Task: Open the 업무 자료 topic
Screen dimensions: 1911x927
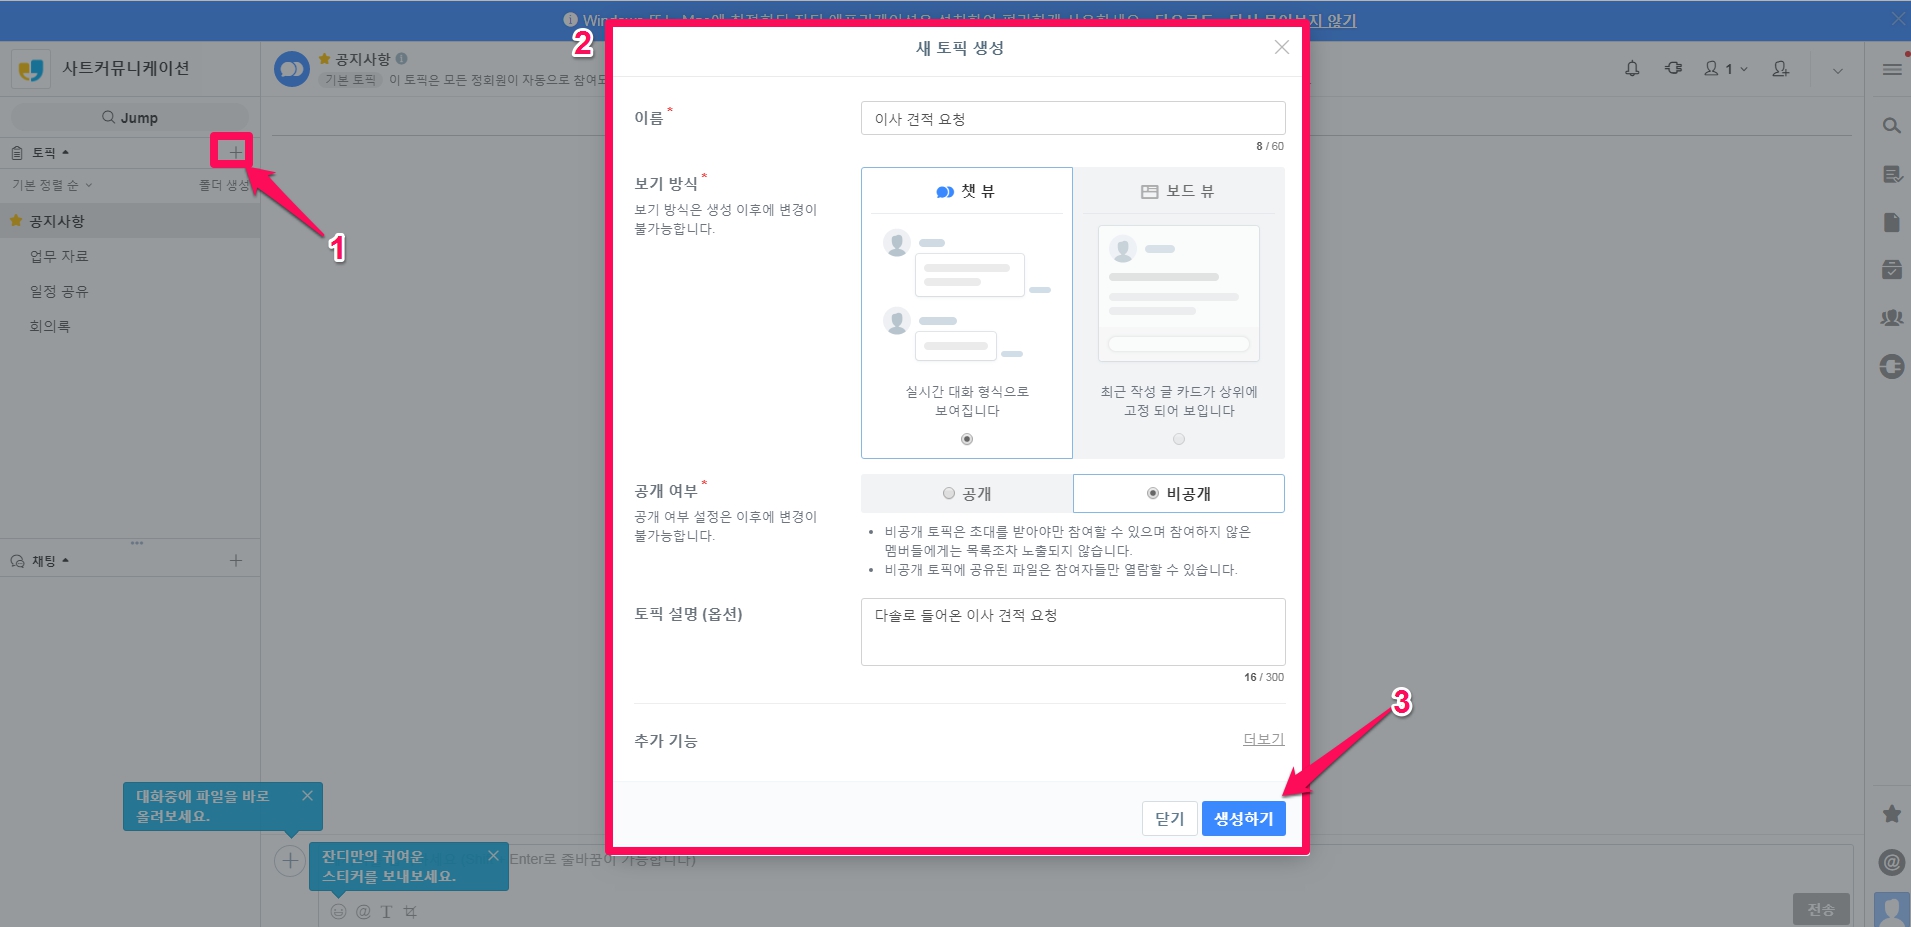Action: coord(59,256)
